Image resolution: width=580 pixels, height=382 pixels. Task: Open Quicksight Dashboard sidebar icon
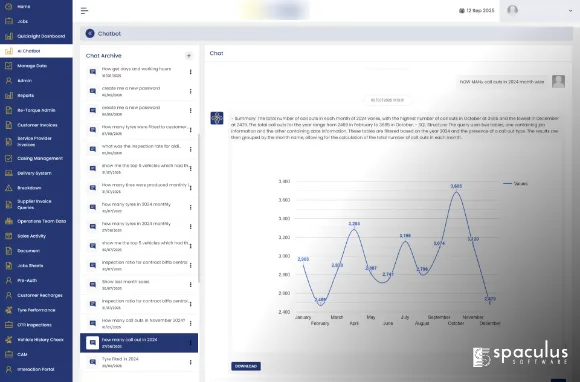[x=9, y=36]
